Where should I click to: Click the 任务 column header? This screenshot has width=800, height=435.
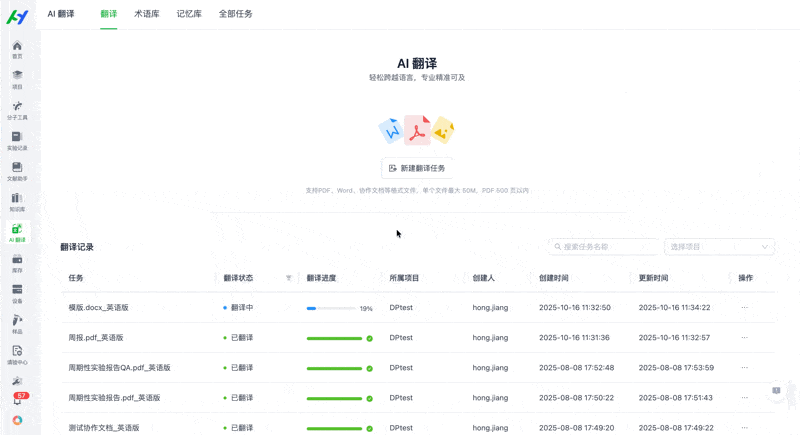click(x=76, y=278)
